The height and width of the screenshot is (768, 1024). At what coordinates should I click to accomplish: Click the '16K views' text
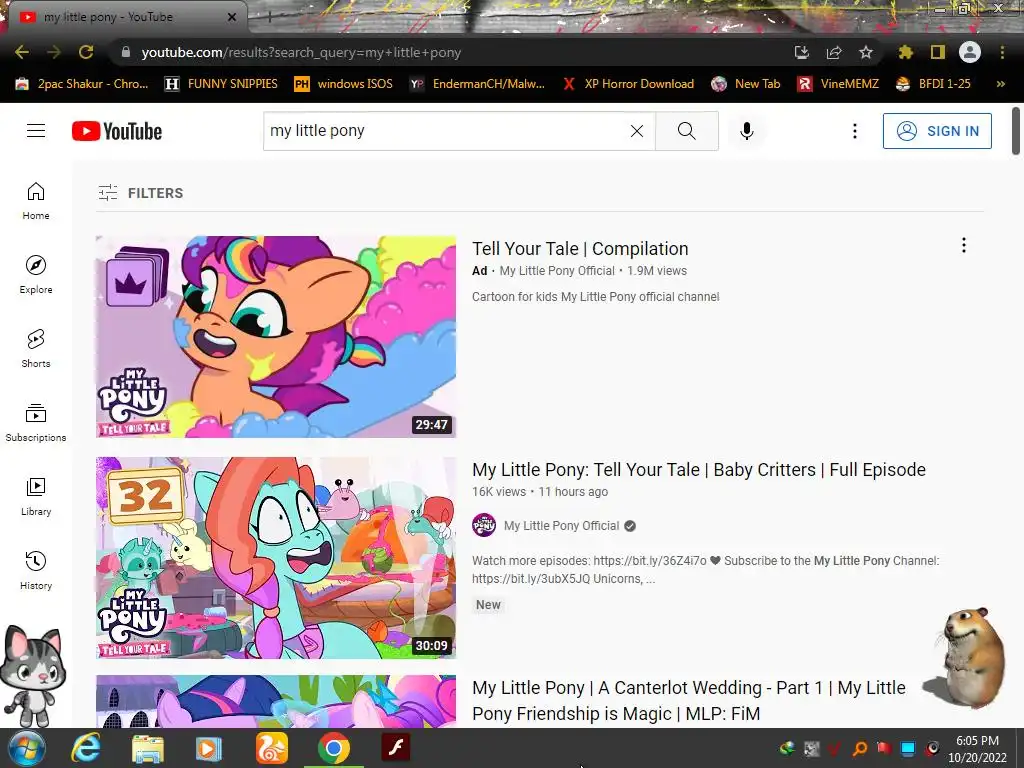pos(499,492)
